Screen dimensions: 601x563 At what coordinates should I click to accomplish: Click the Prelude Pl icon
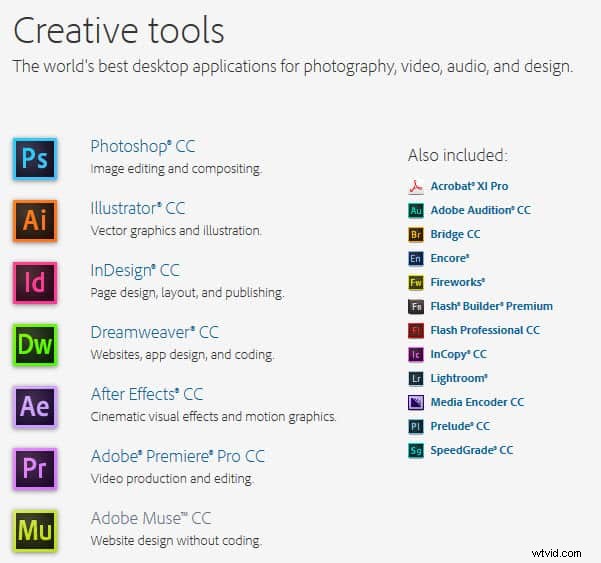pyautogui.click(x=416, y=427)
